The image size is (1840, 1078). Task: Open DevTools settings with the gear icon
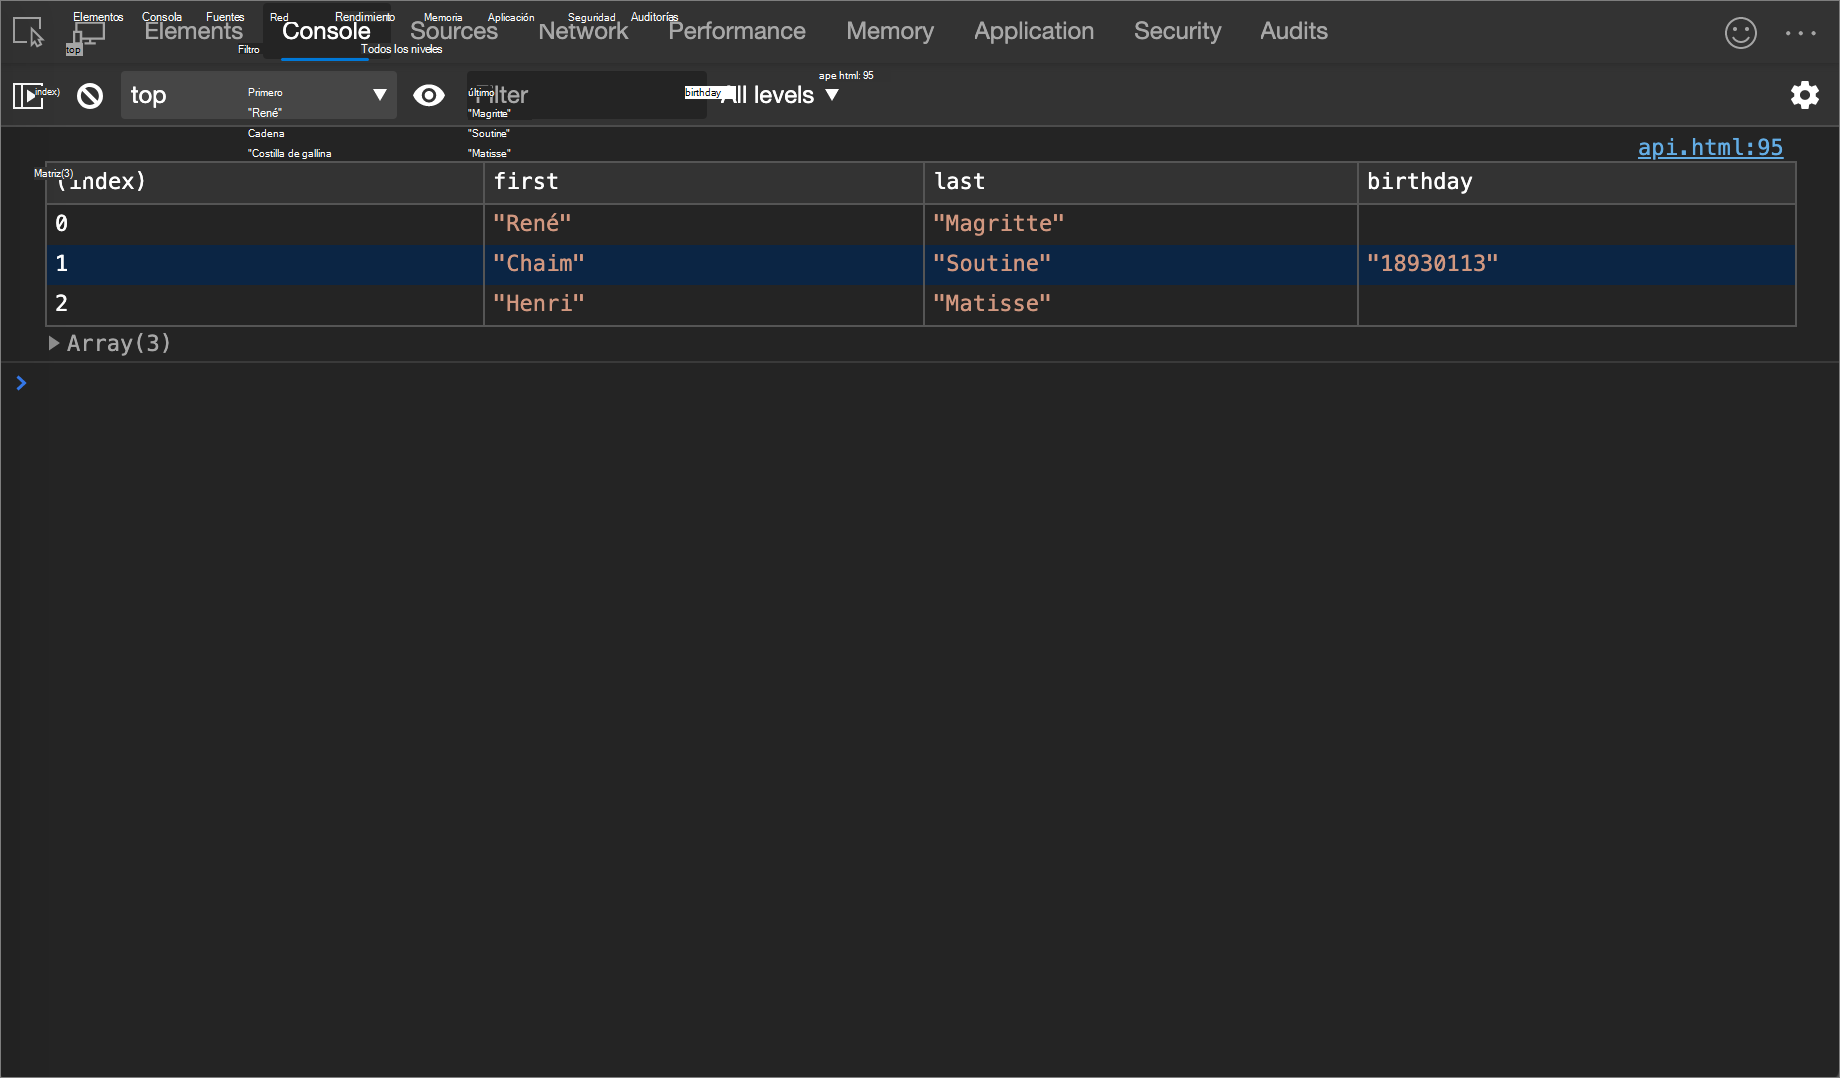1805,95
